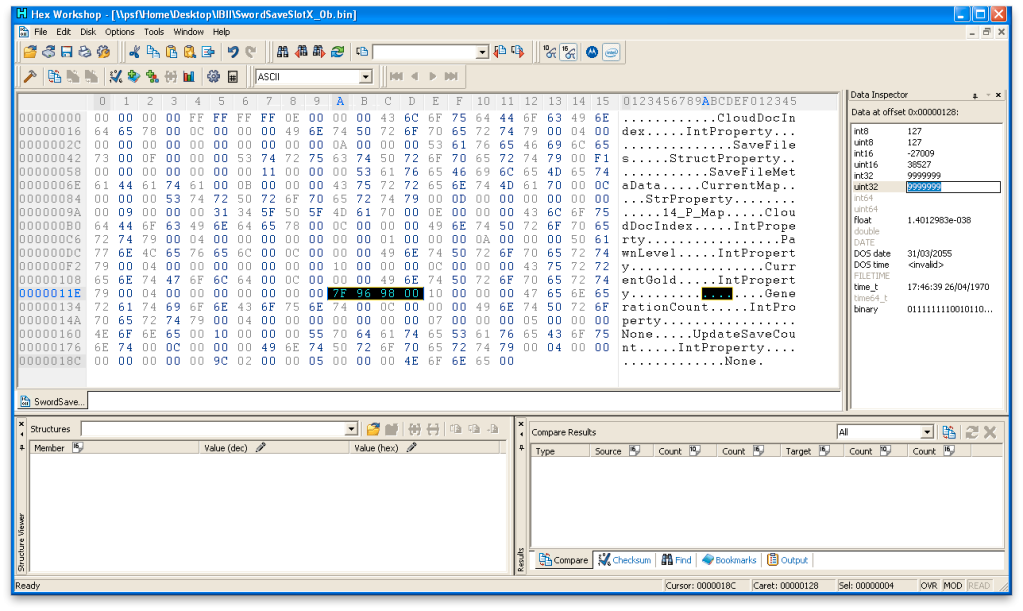Viewport: 1023px width, 611px height.
Task: Open the calculator icon in toolbar
Action: coord(232,76)
